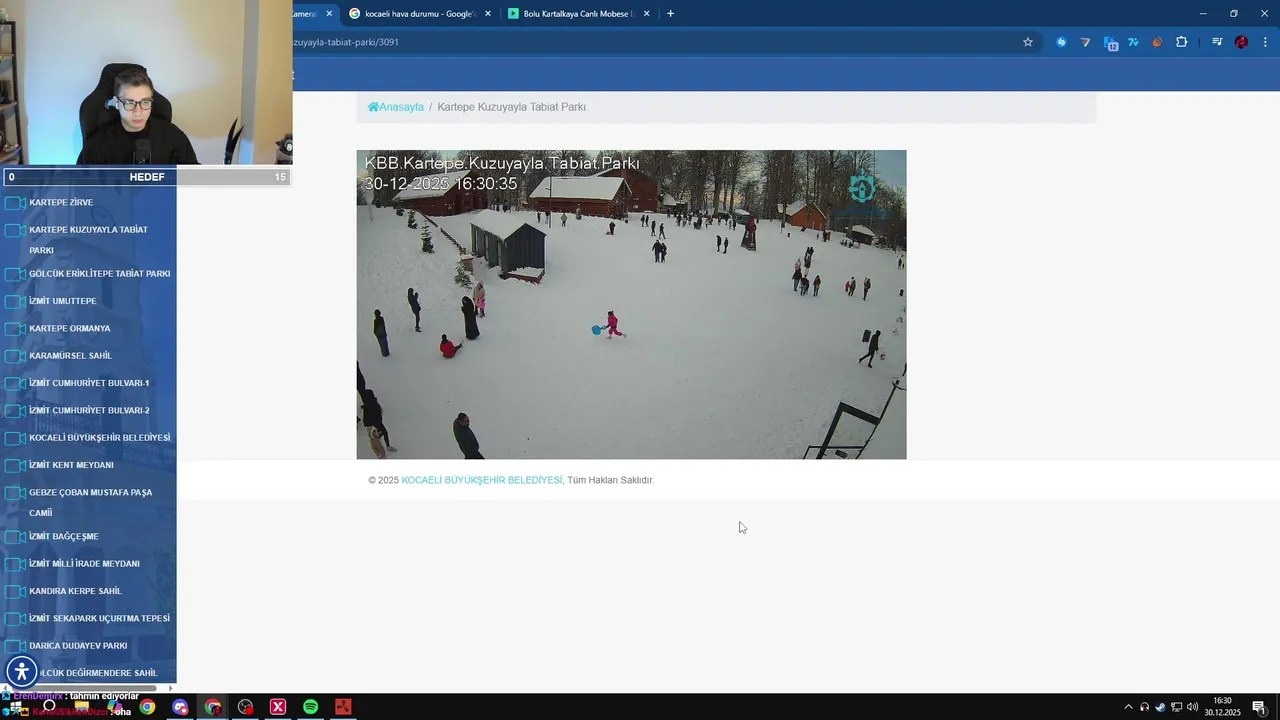Open the red fan-shaped taskbar app
1280x720 pixels.
pos(343,707)
